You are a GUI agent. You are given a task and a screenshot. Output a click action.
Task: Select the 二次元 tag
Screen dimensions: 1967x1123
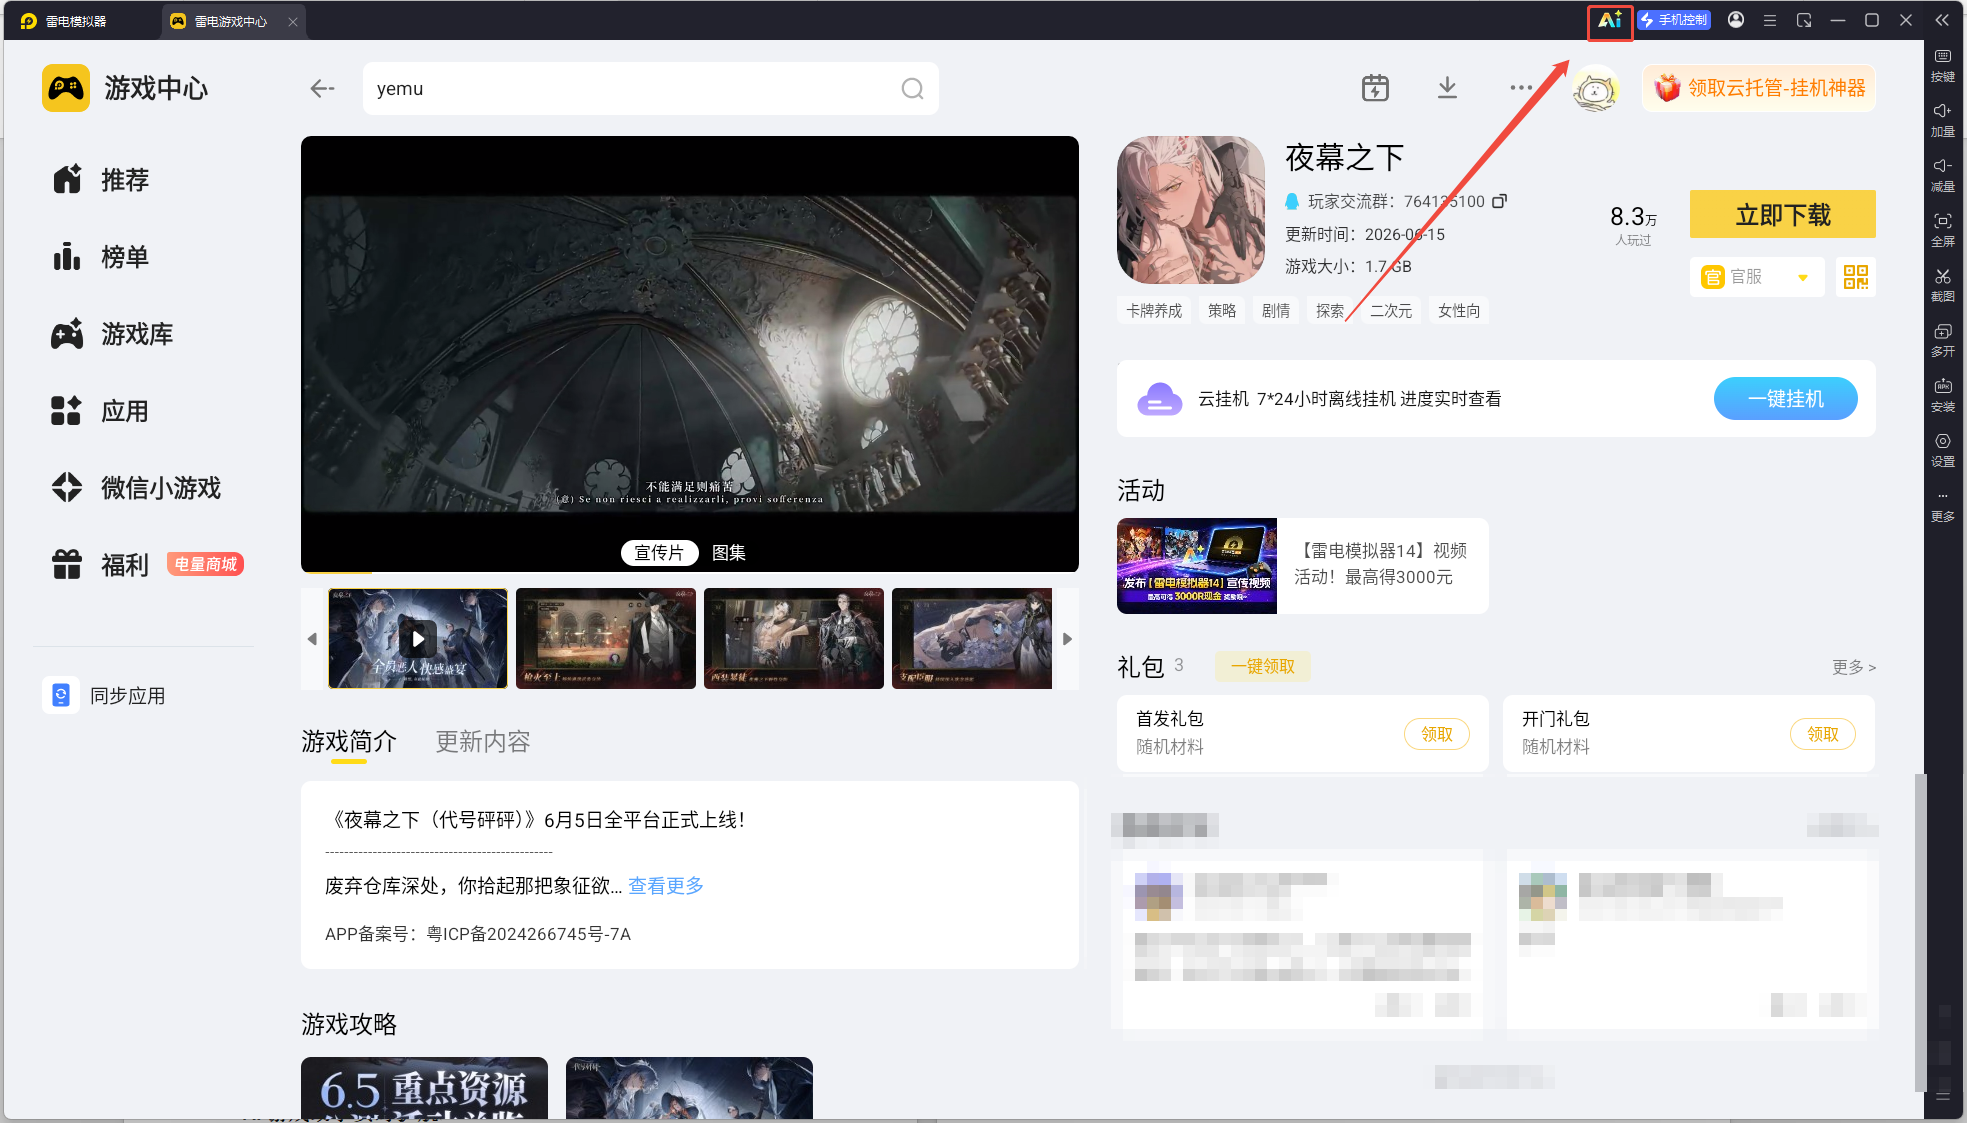click(x=1391, y=311)
